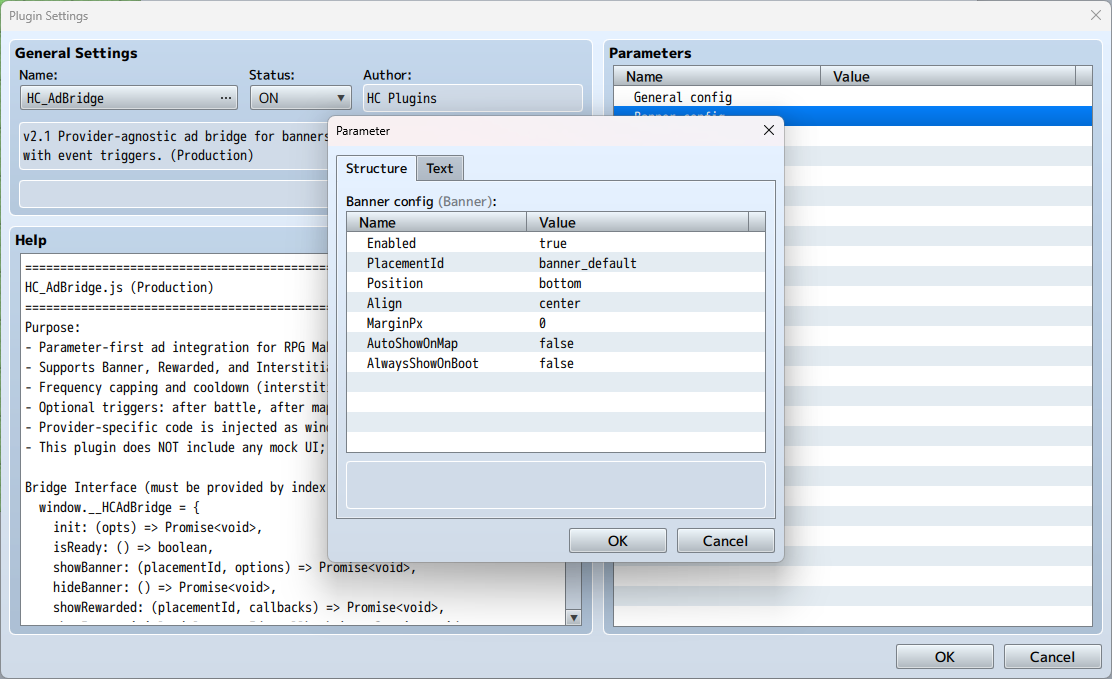Click the bottom value for Position
The width and height of the screenshot is (1112, 679).
click(x=560, y=283)
